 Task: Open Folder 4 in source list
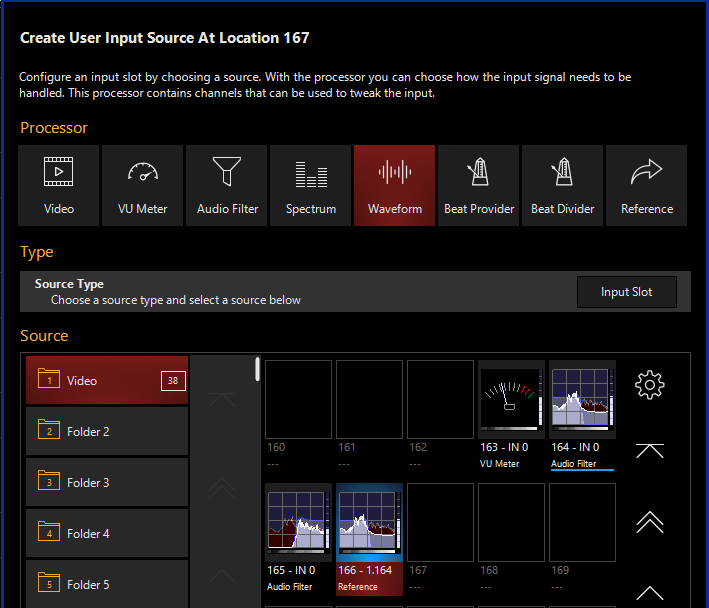coord(107,533)
